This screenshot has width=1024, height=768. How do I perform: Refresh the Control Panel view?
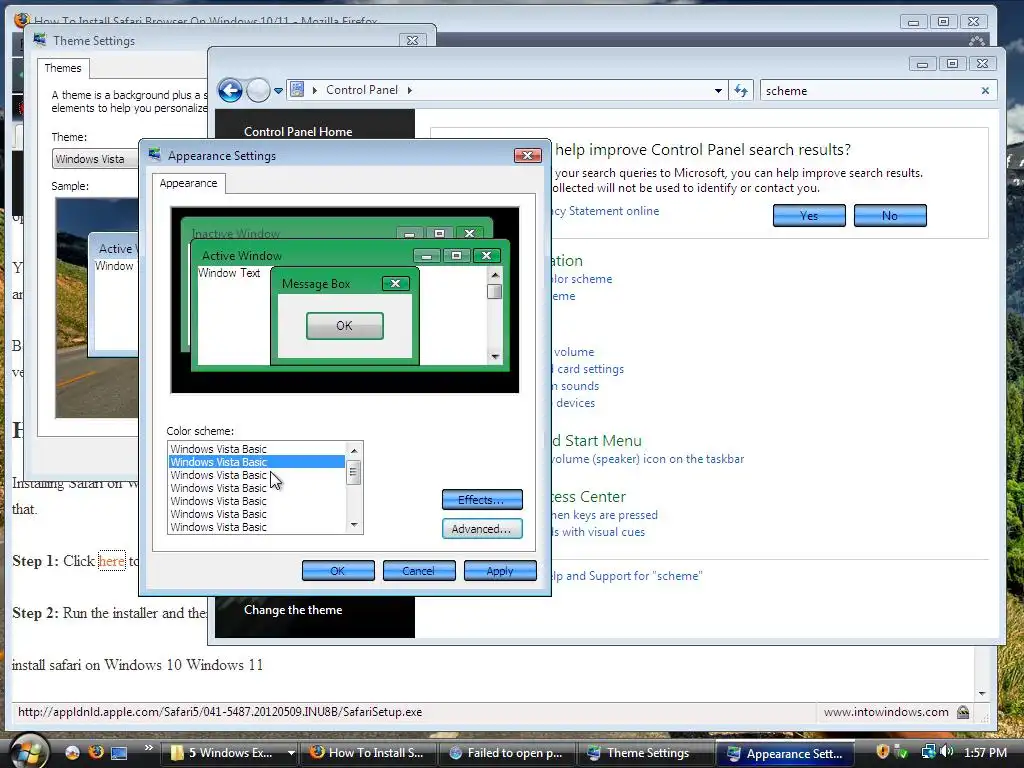coord(741,91)
